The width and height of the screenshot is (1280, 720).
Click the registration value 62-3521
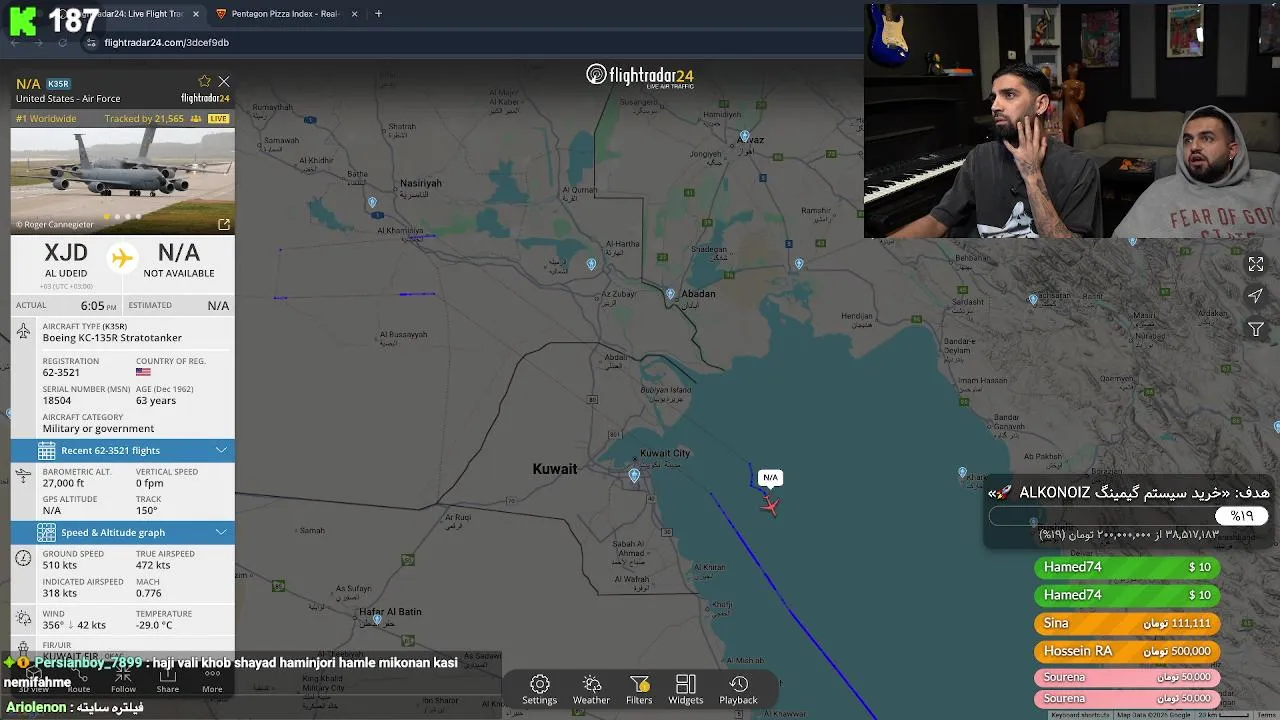coord(61,373)
